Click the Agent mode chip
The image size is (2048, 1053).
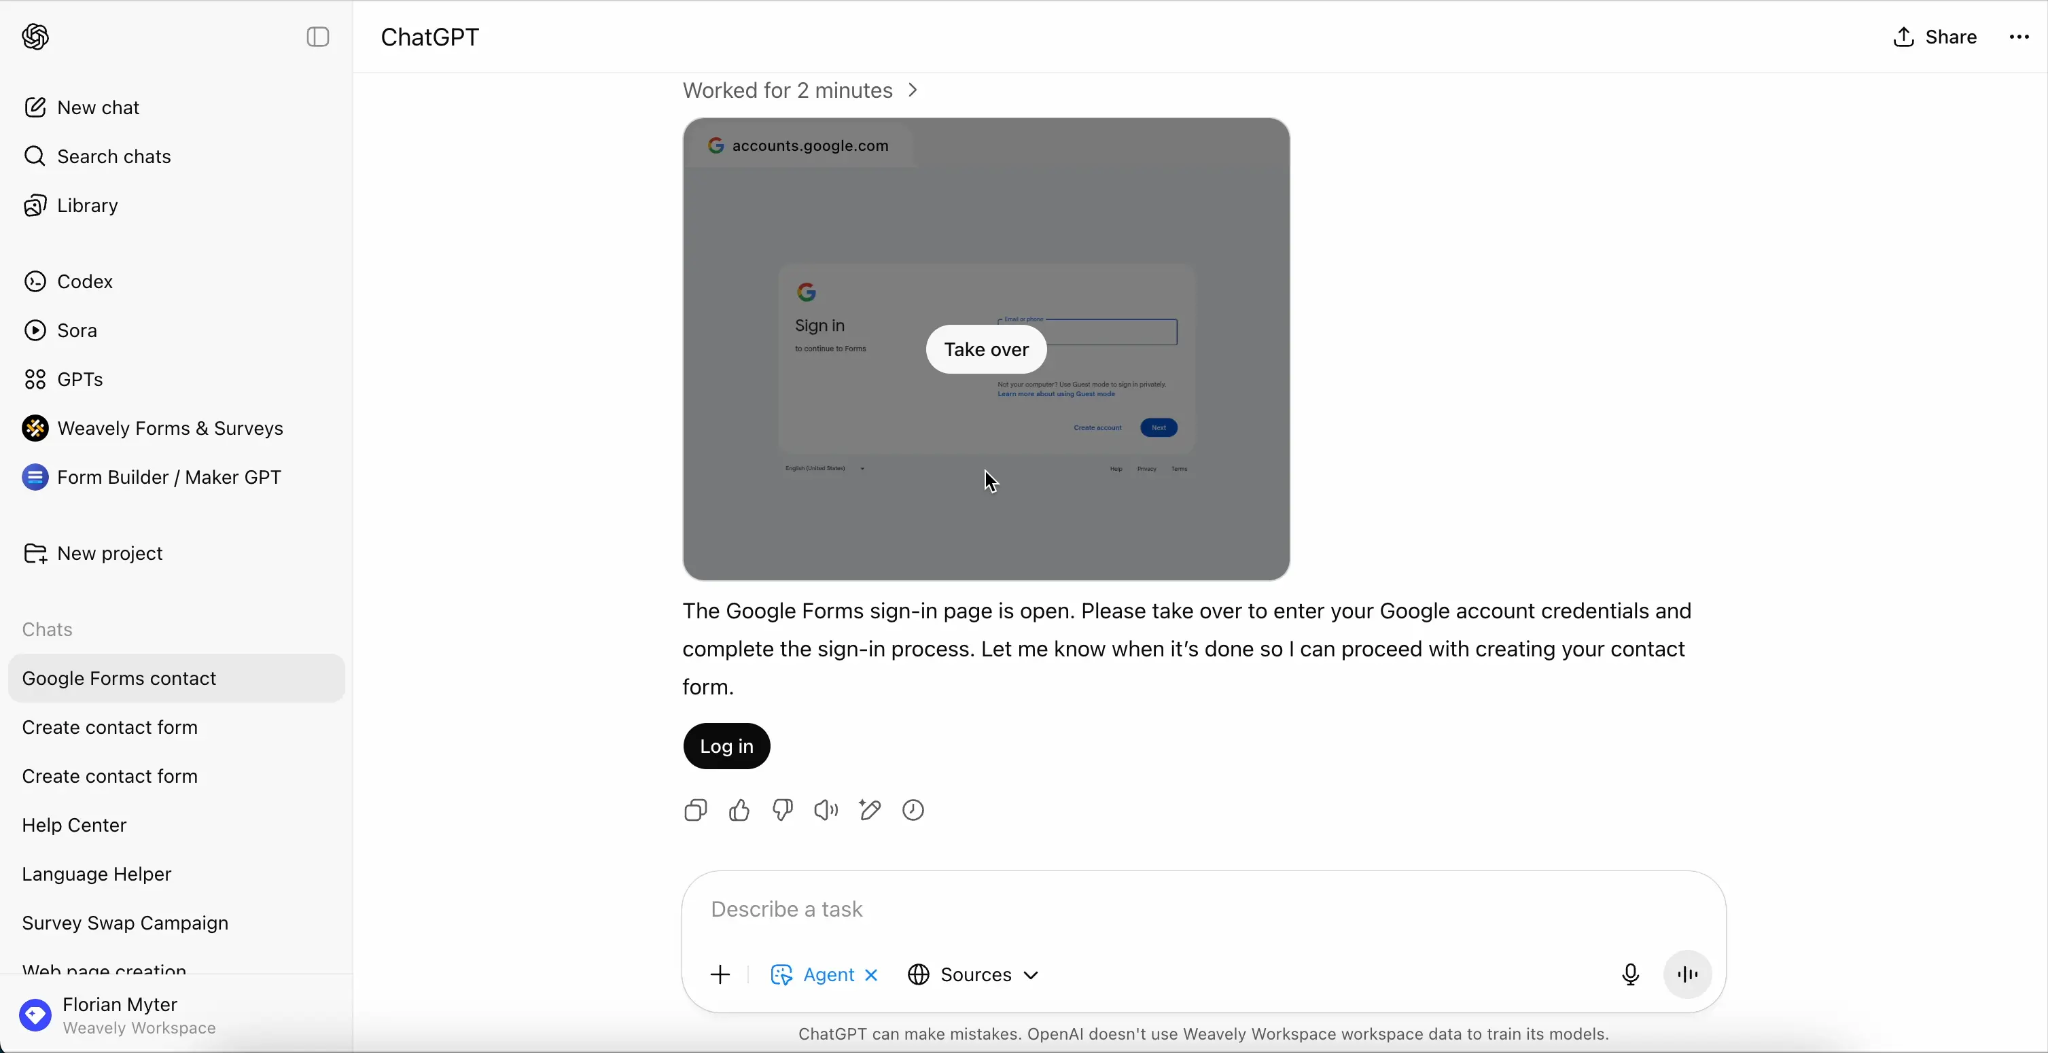(x=813, y=974)
